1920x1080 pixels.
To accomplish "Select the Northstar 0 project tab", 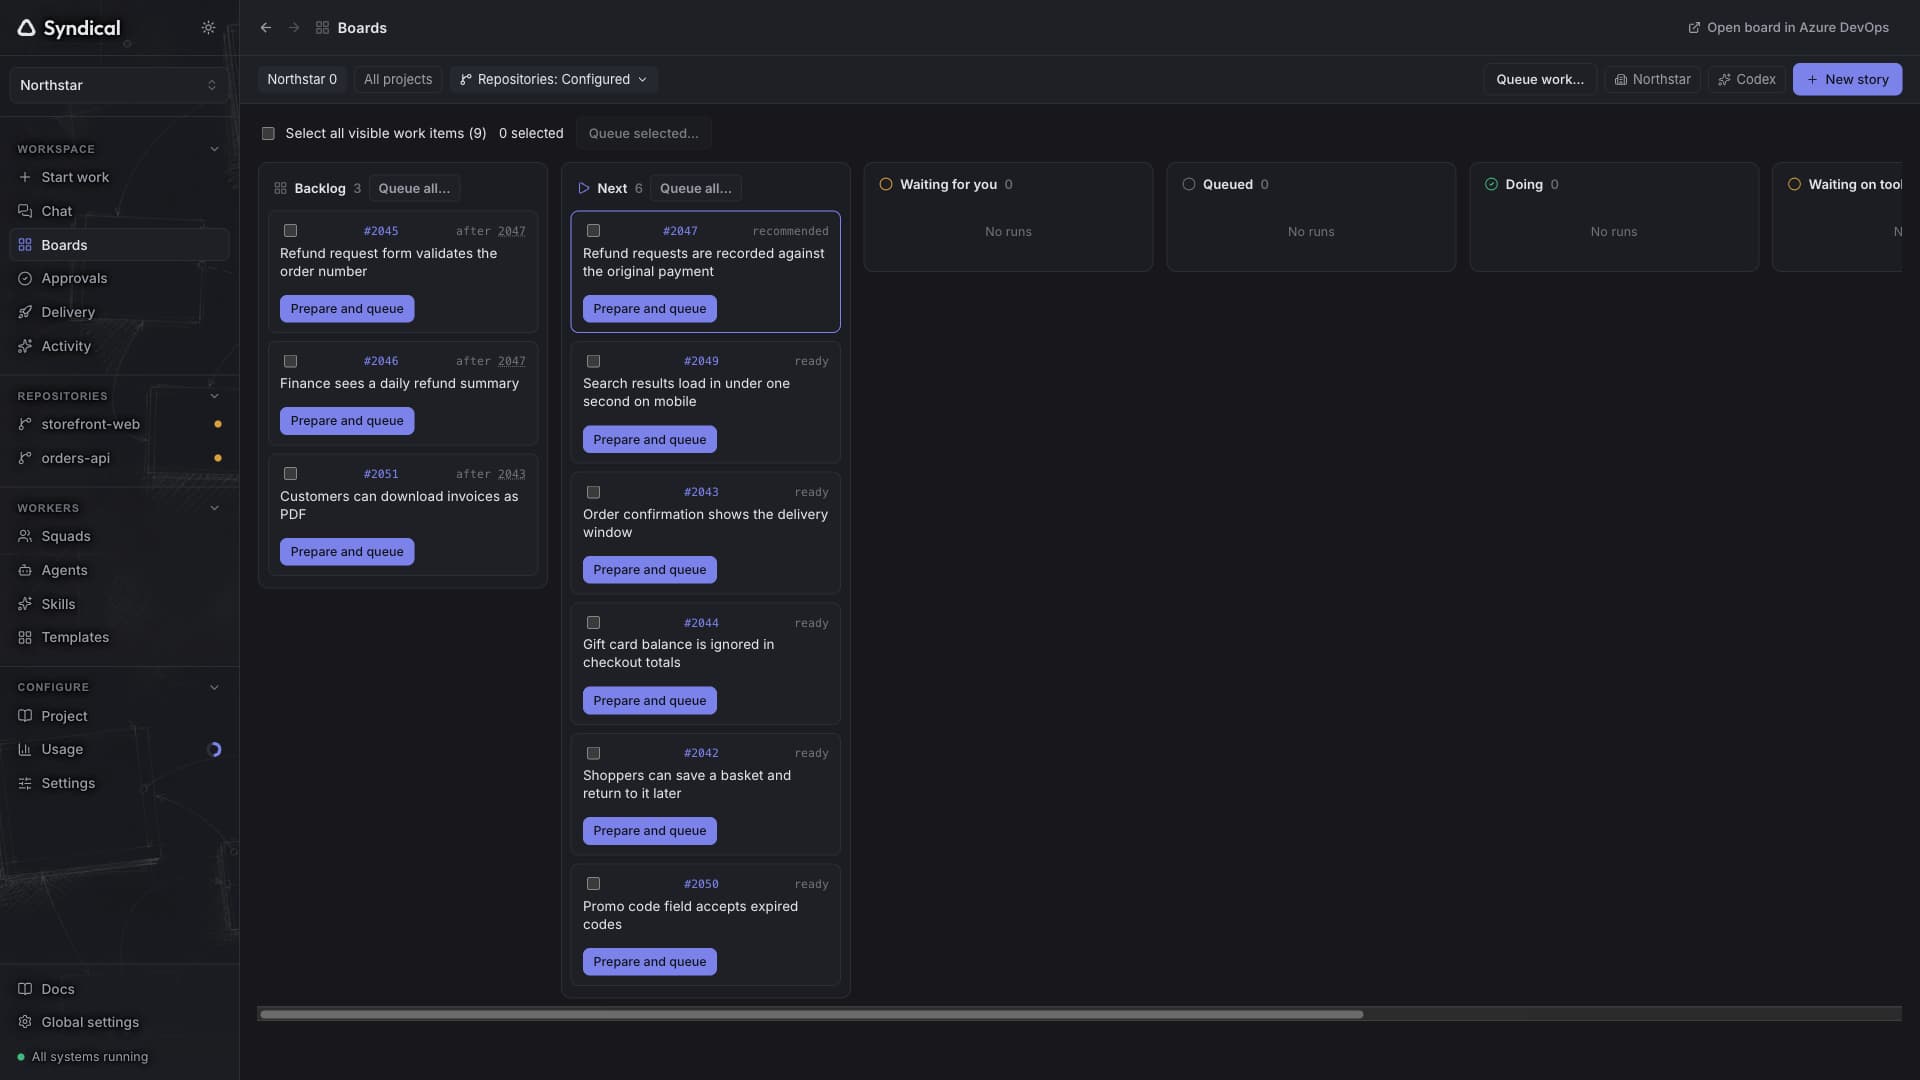I will [x=302, y=79].
